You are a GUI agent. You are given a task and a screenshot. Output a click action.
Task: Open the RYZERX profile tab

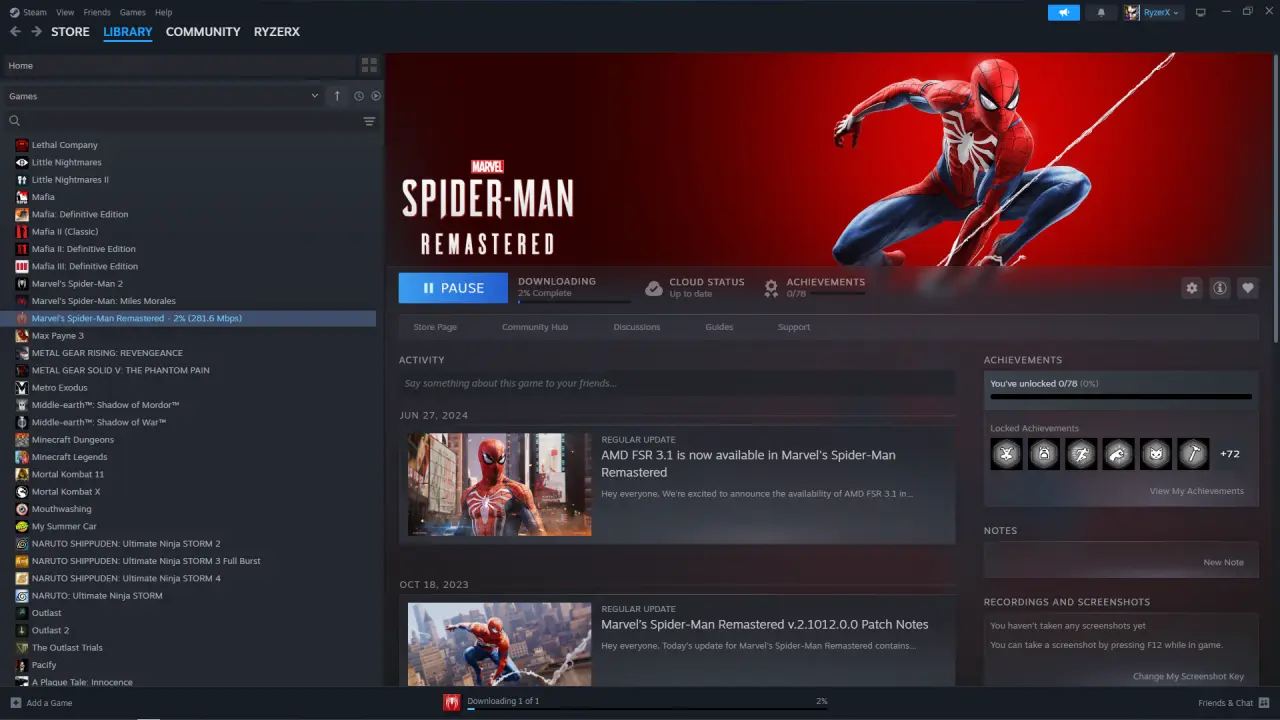(277, 32)
